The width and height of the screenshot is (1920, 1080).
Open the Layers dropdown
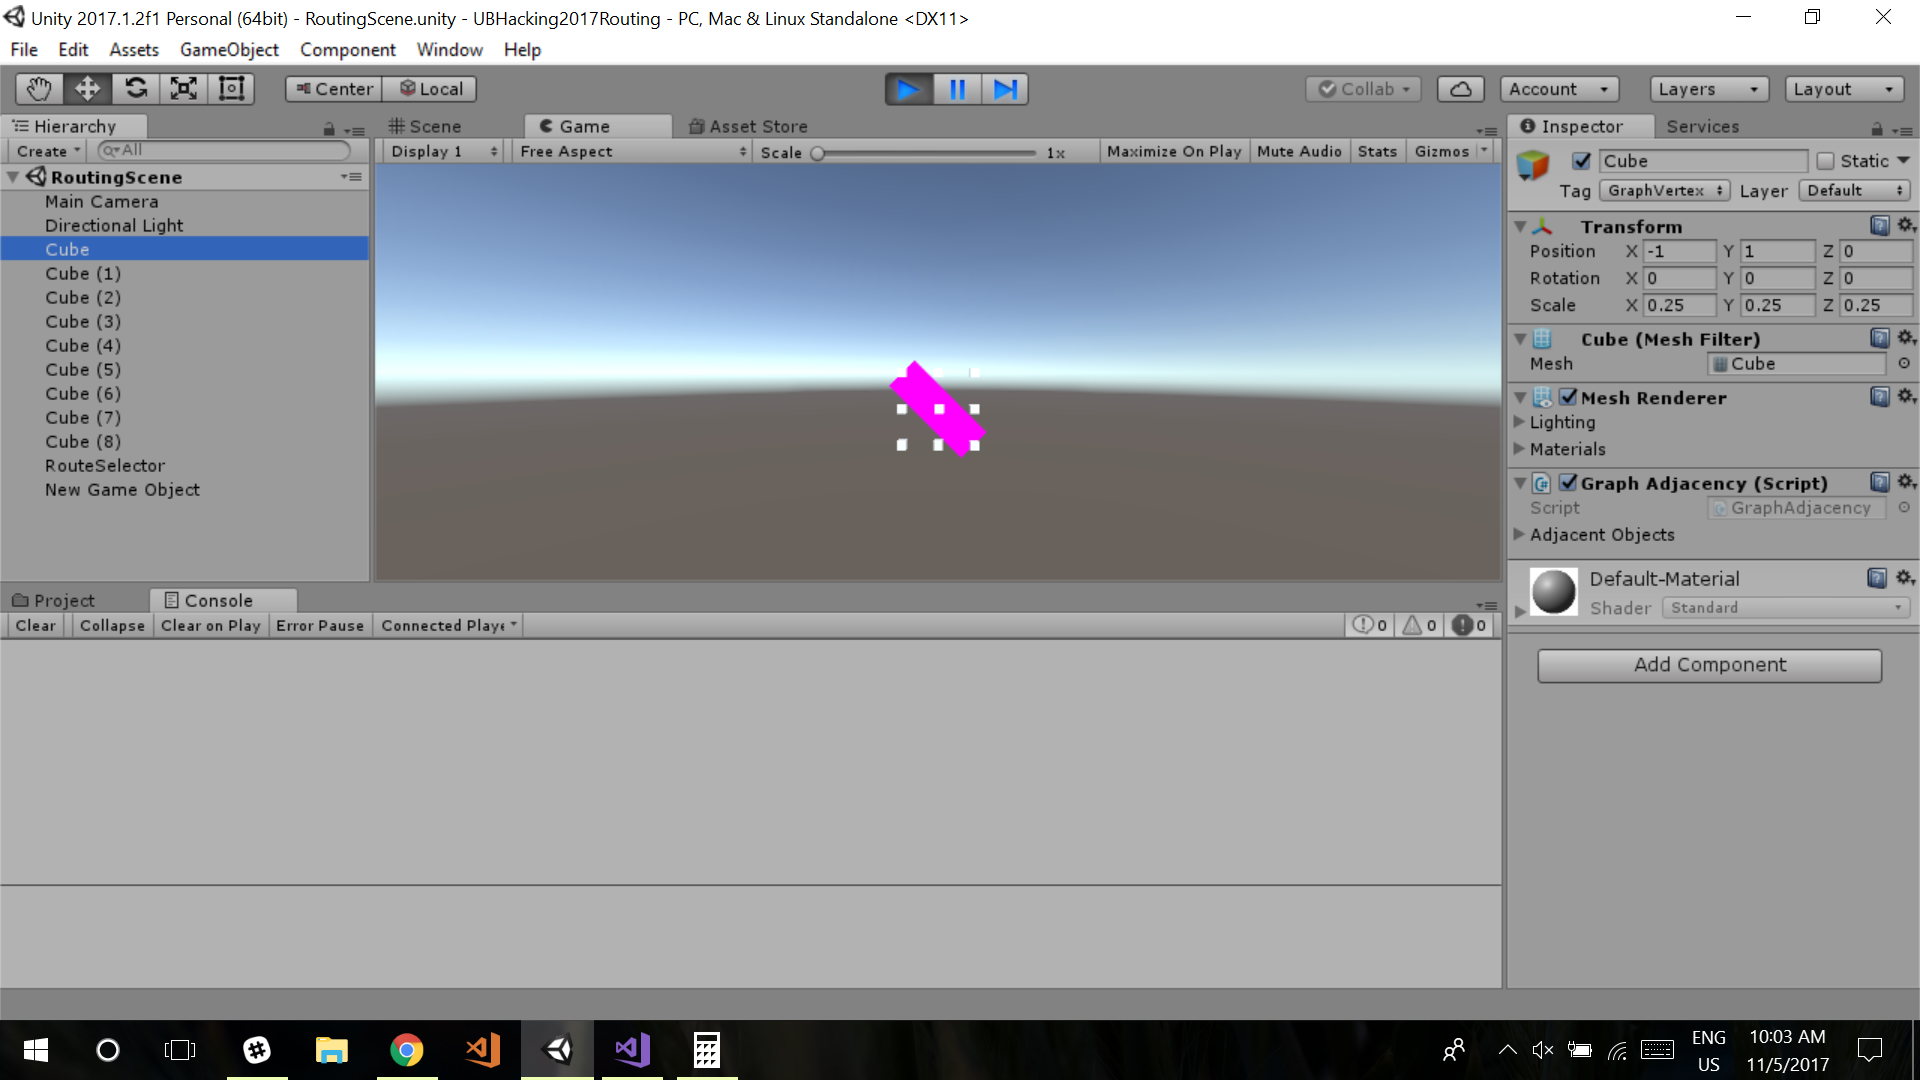coord(1708,89)
